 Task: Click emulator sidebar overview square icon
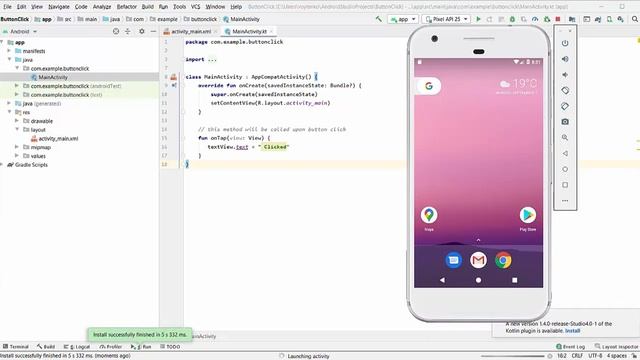point(565,185)
